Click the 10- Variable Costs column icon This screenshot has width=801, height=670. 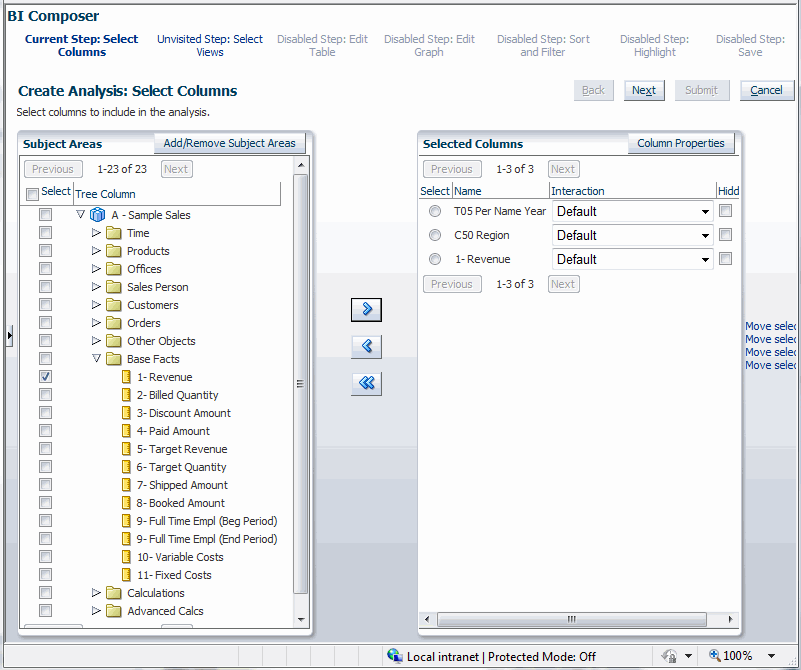[126, 557]
